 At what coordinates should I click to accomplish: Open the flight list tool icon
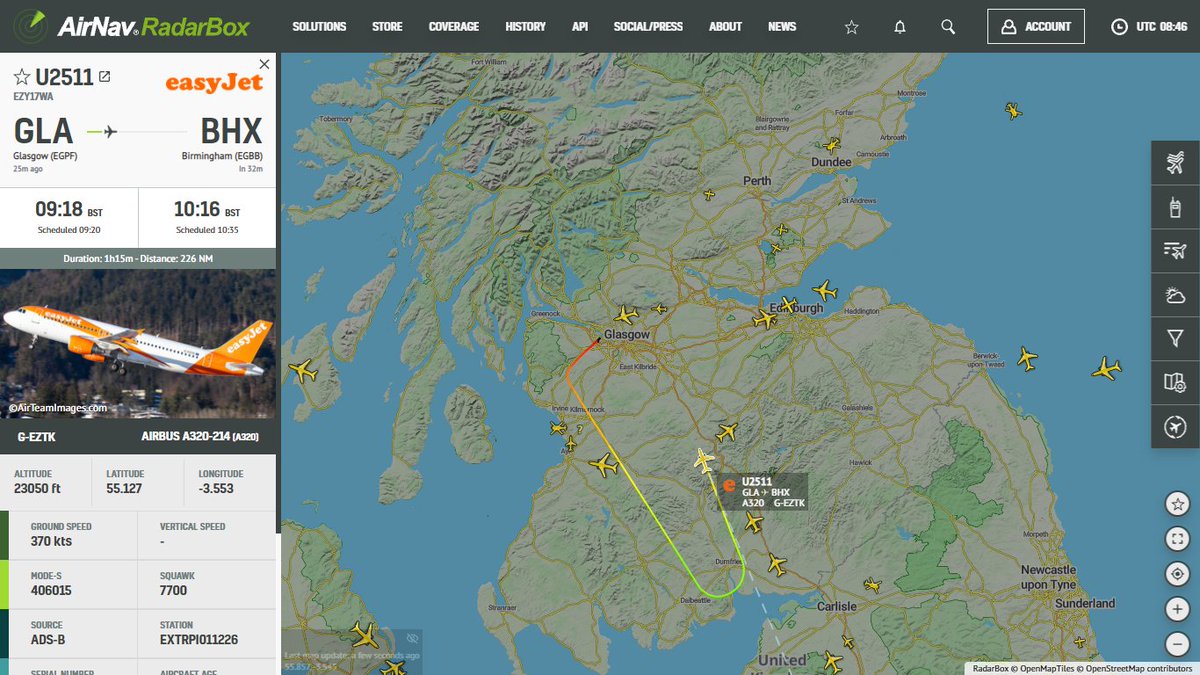[x=1175, y=250]
